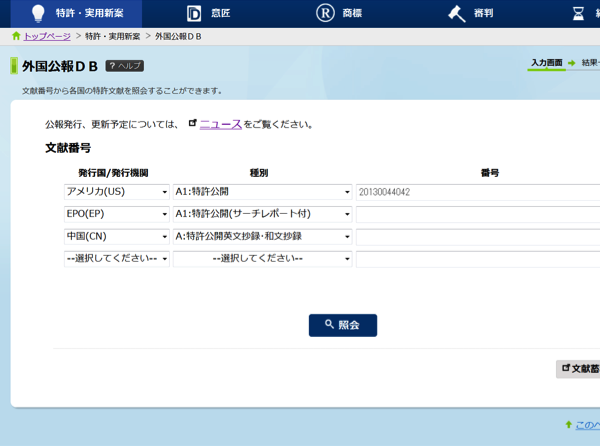The image size is (600, 446).
Task: Open the 意匠 design tab
Action: click(x=209, y=13)
